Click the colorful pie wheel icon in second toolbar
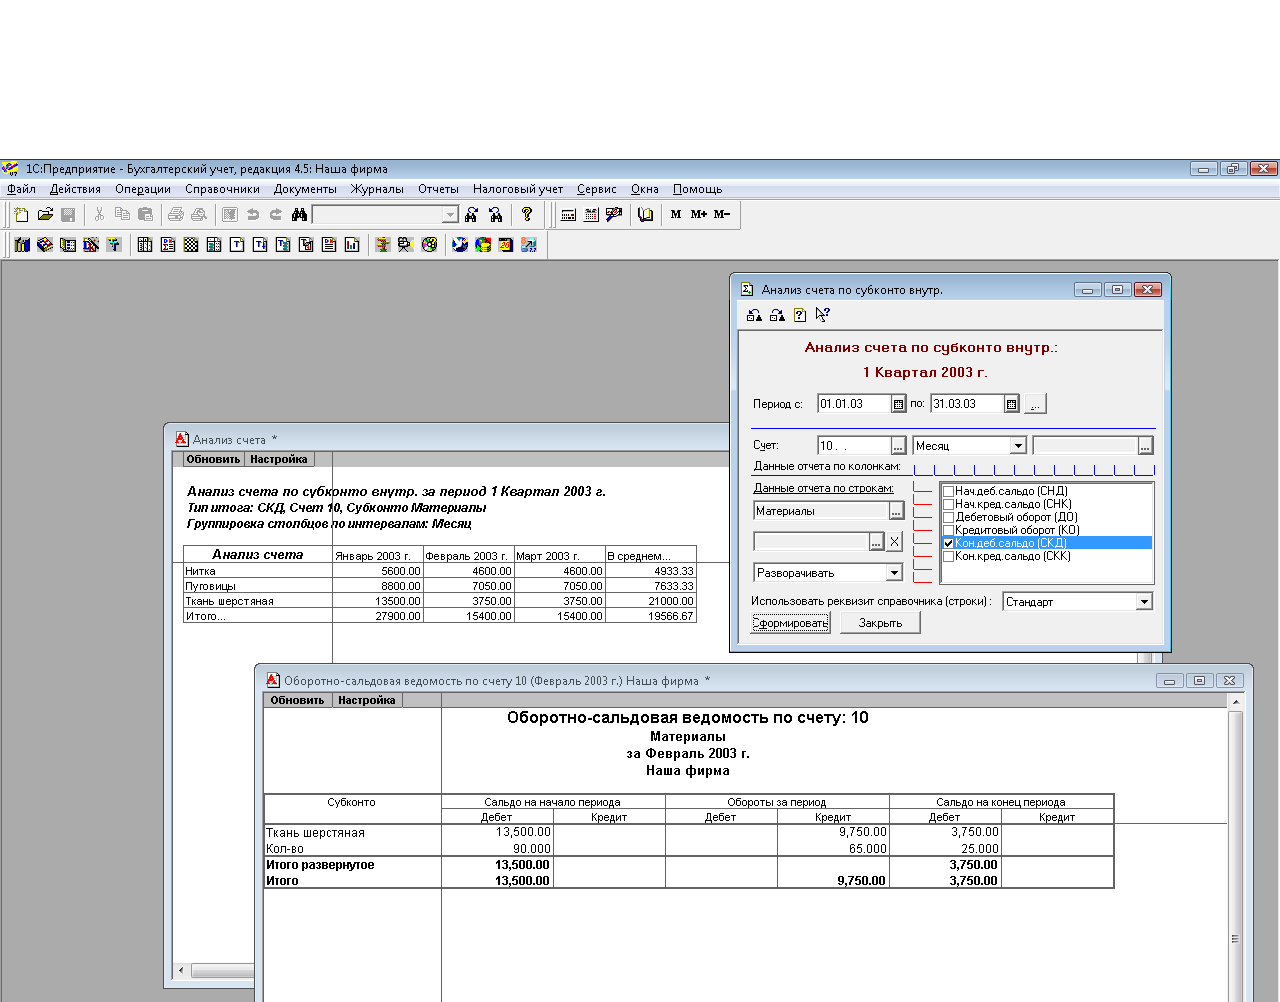Viewport: 1280px width, 1002px height. (x=429, y=244)
